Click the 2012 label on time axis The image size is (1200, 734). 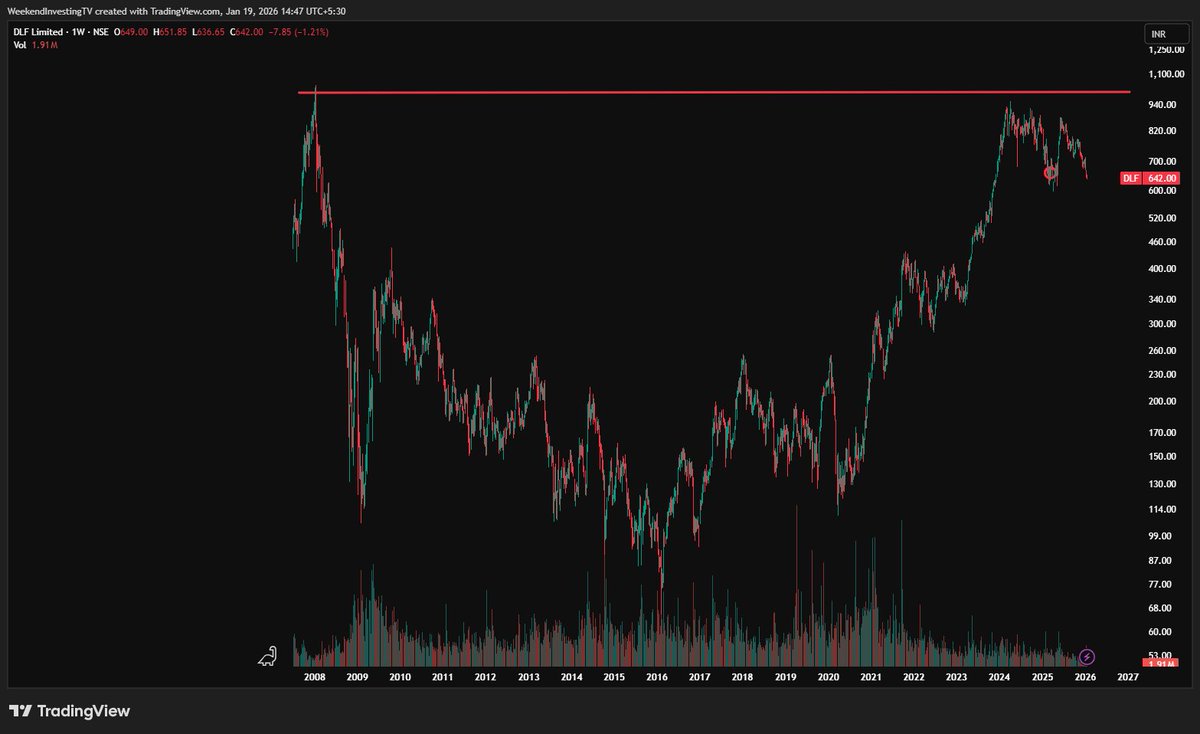(x=486, y=677)
